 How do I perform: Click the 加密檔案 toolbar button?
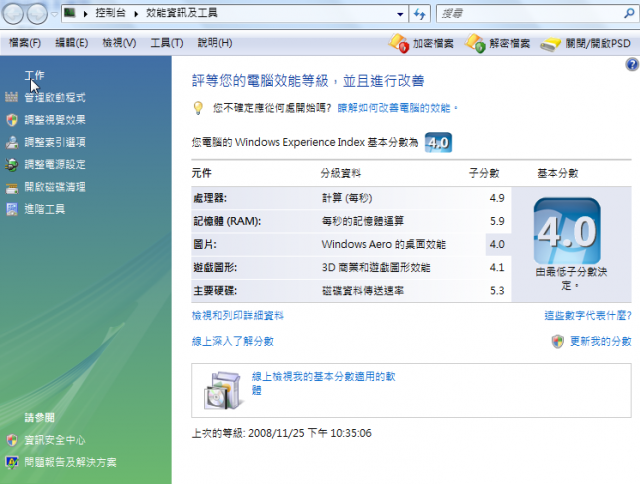click(421, 43)
